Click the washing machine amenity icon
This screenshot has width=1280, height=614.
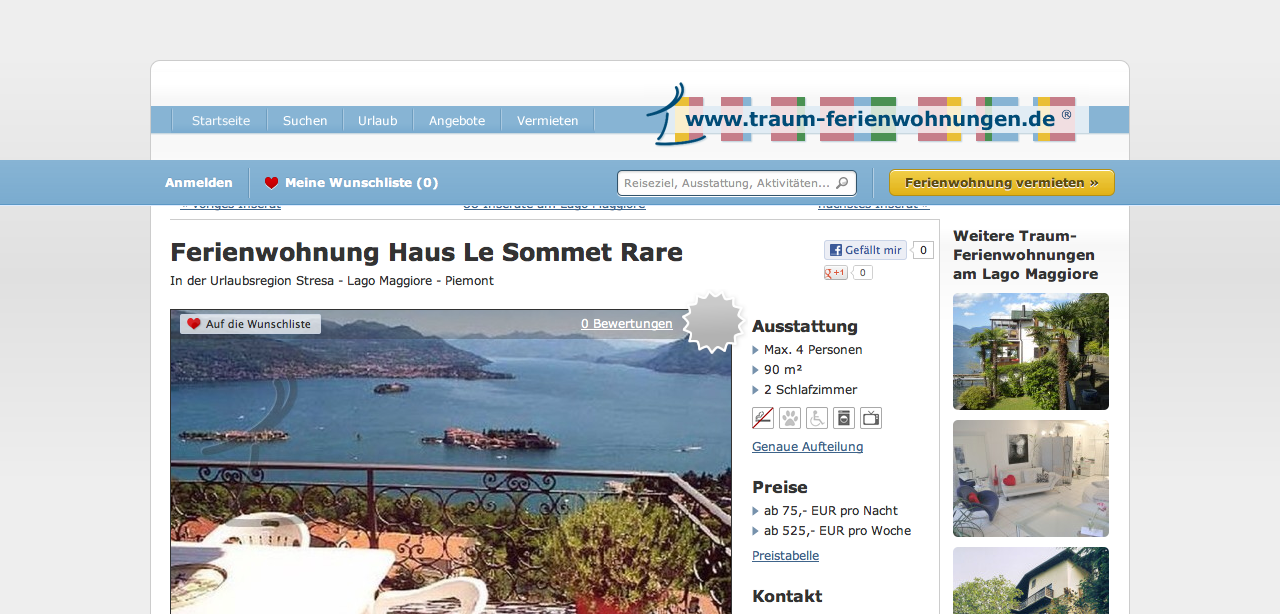click(844, 418)
